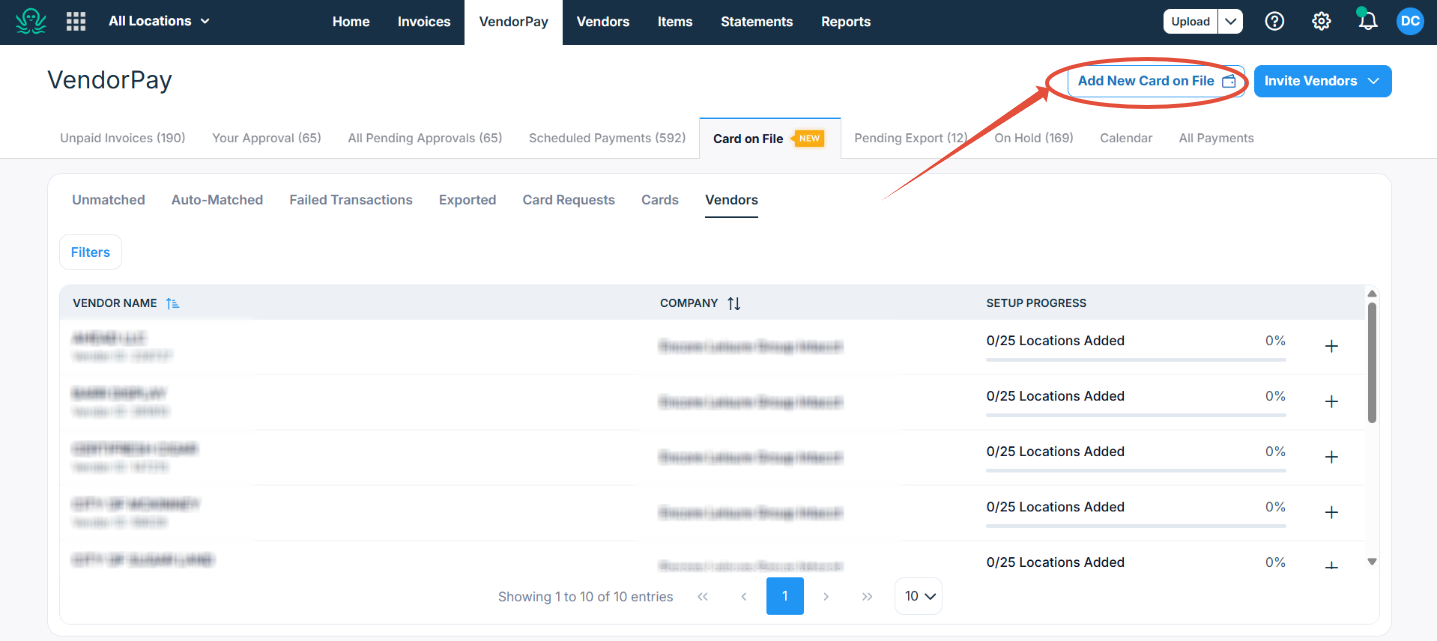
Task: Open the rows per page dropdown
Action: (x=919, y=596)
